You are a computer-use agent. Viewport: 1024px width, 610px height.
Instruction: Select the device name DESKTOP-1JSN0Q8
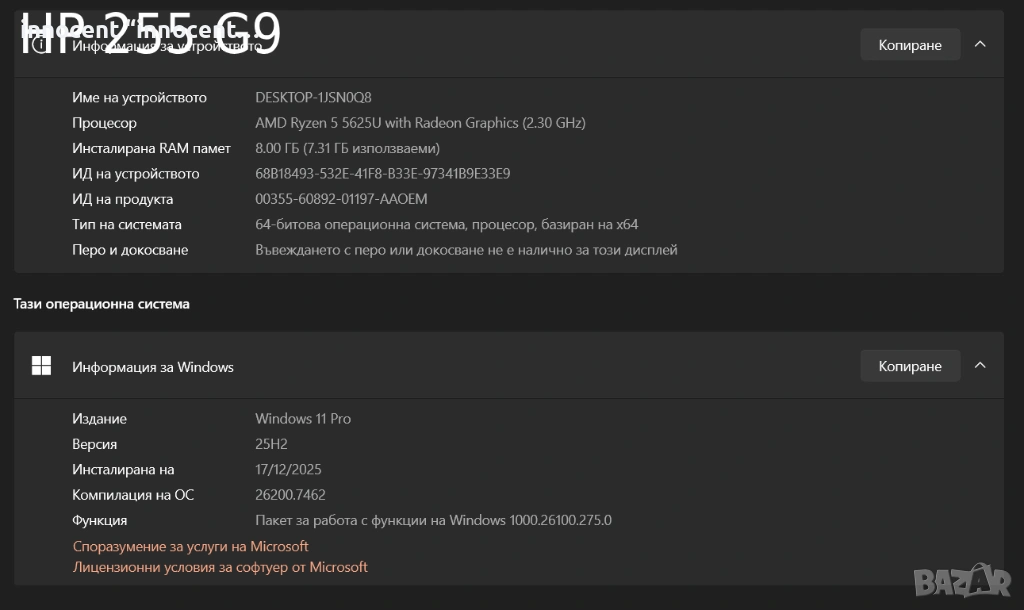click(313, 97)
